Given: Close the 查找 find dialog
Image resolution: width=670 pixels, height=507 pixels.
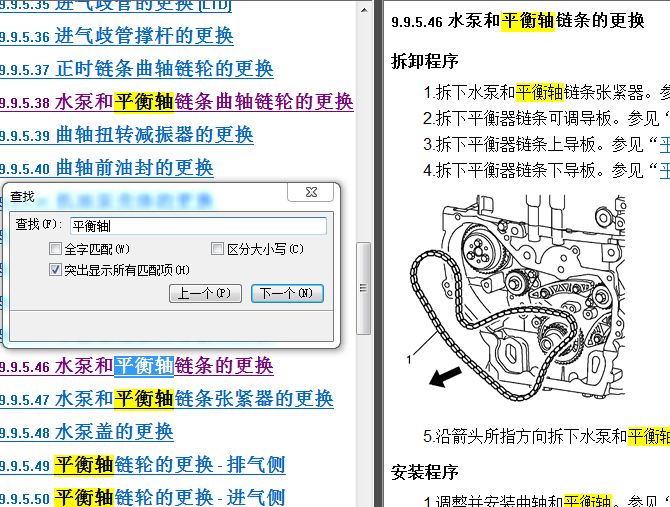Looking at the screenshot, I should point(311,192).
